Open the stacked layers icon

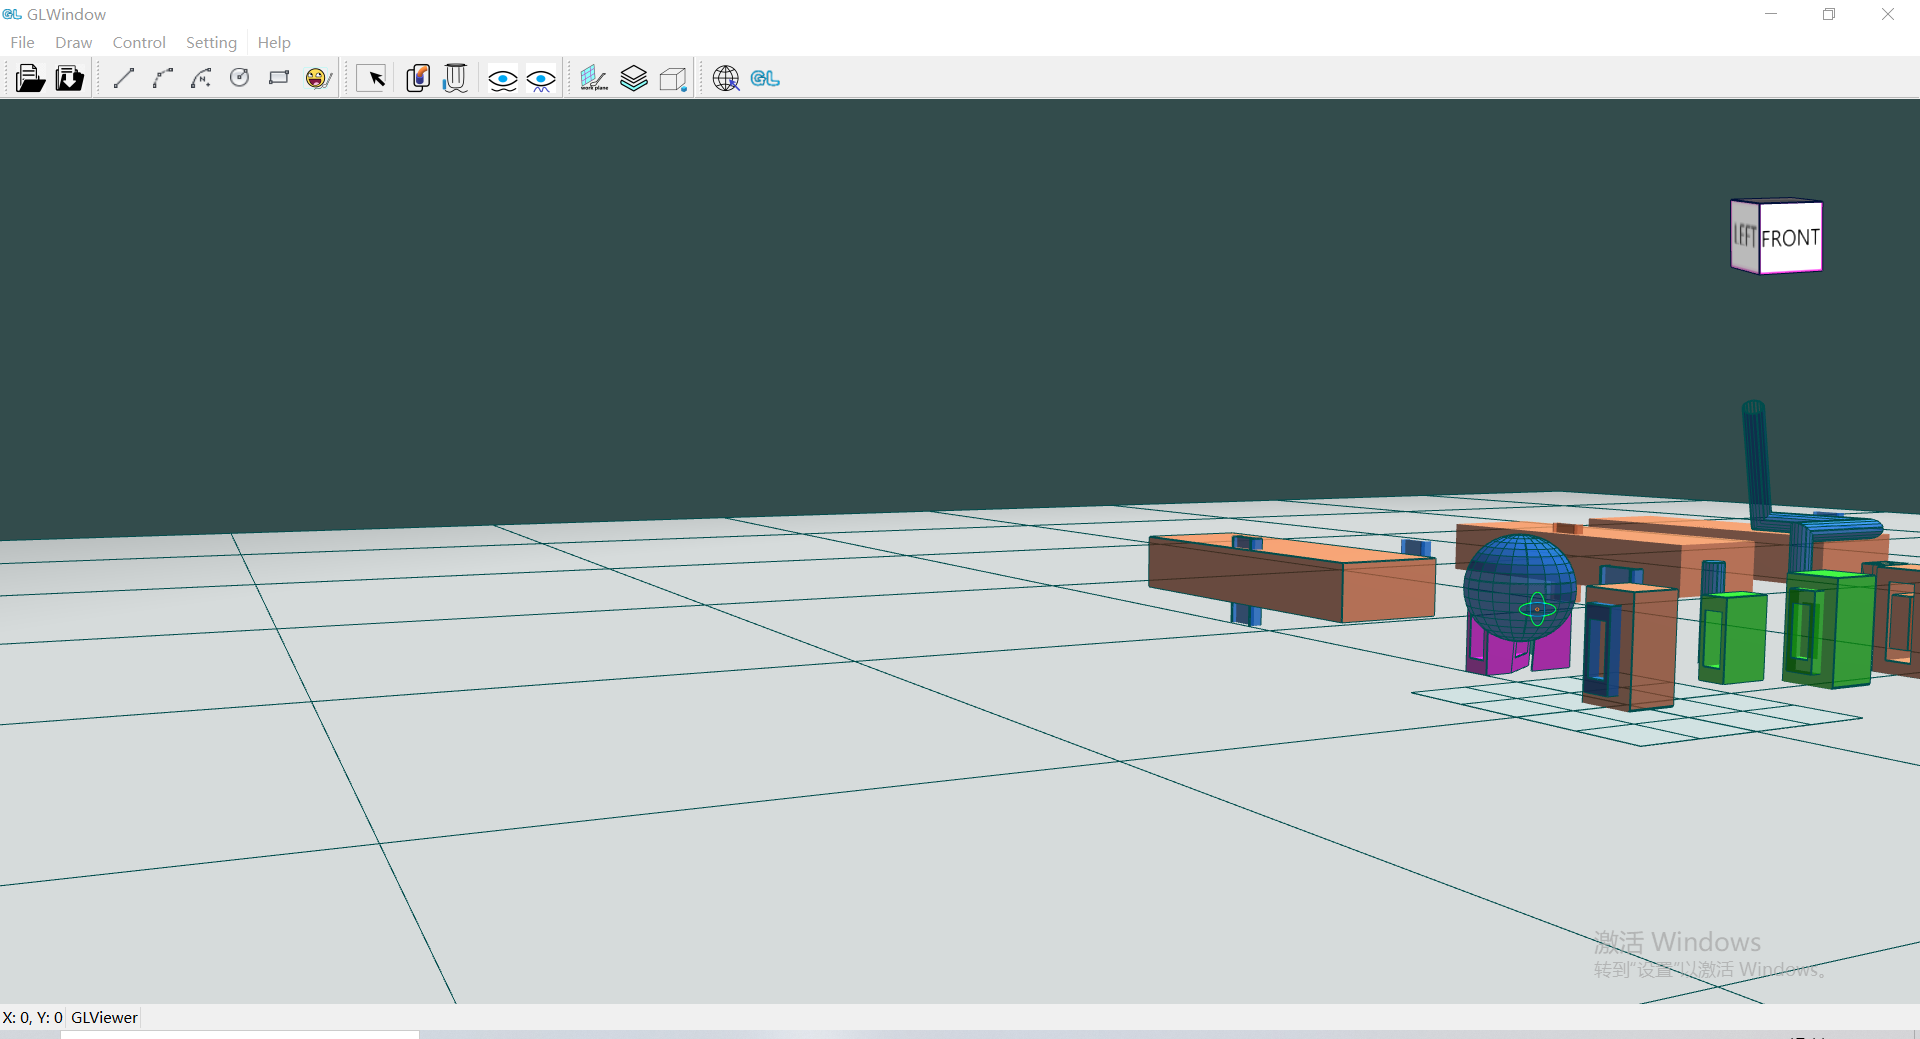(634, 78)
